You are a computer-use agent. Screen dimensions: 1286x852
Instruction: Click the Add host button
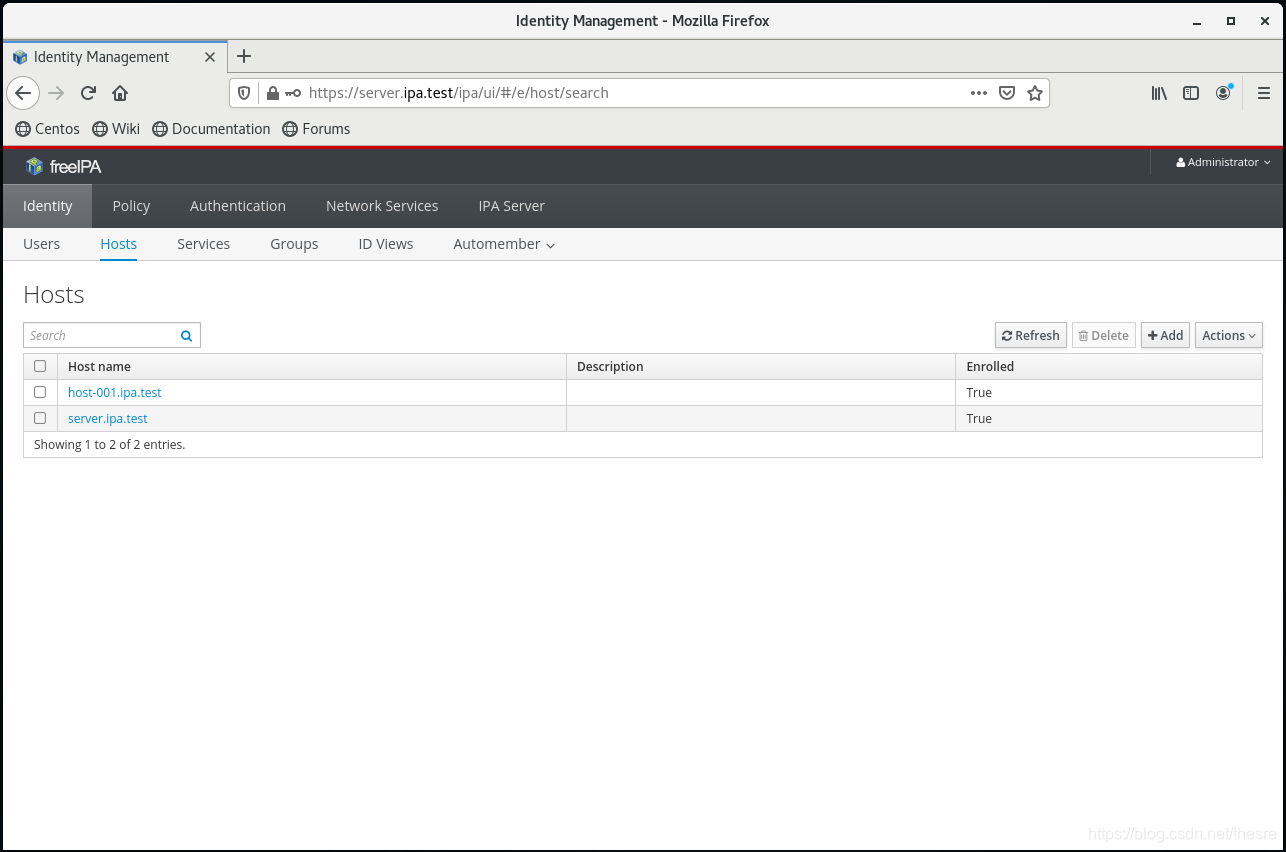(1165, 336)
